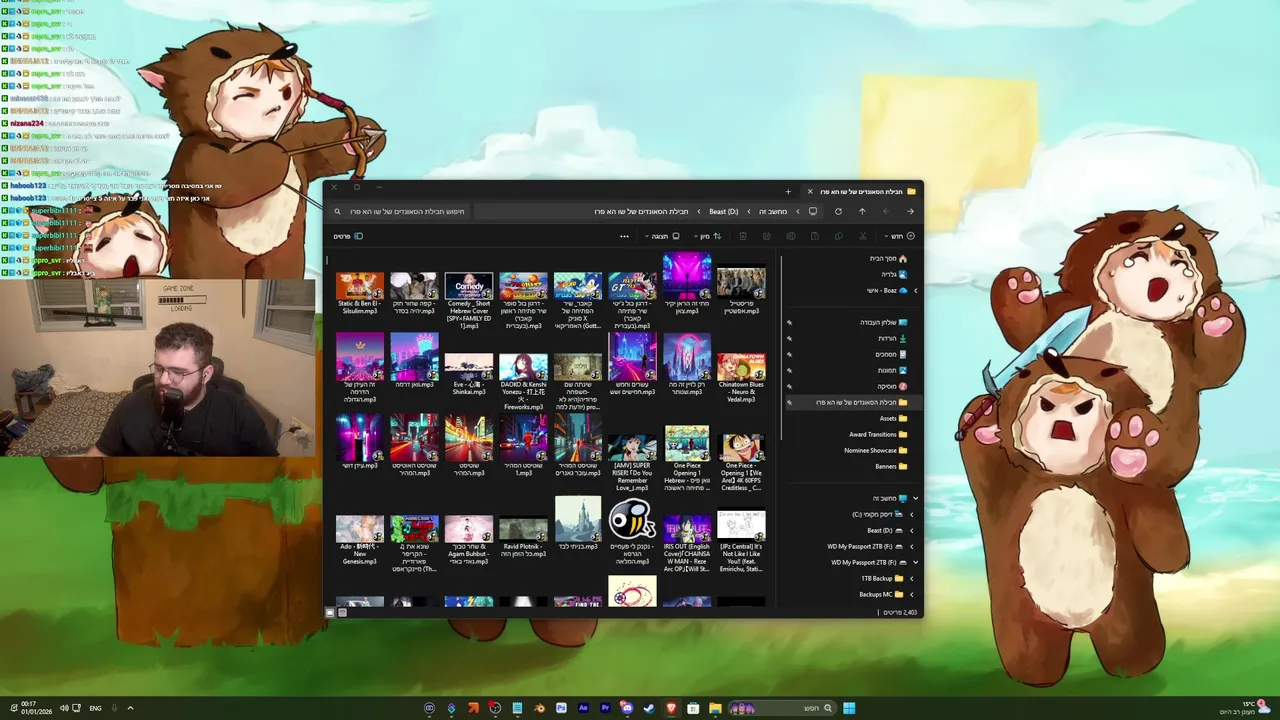
Task: Open the New (חדש) dropdown
Action: (x=900, y=236)
